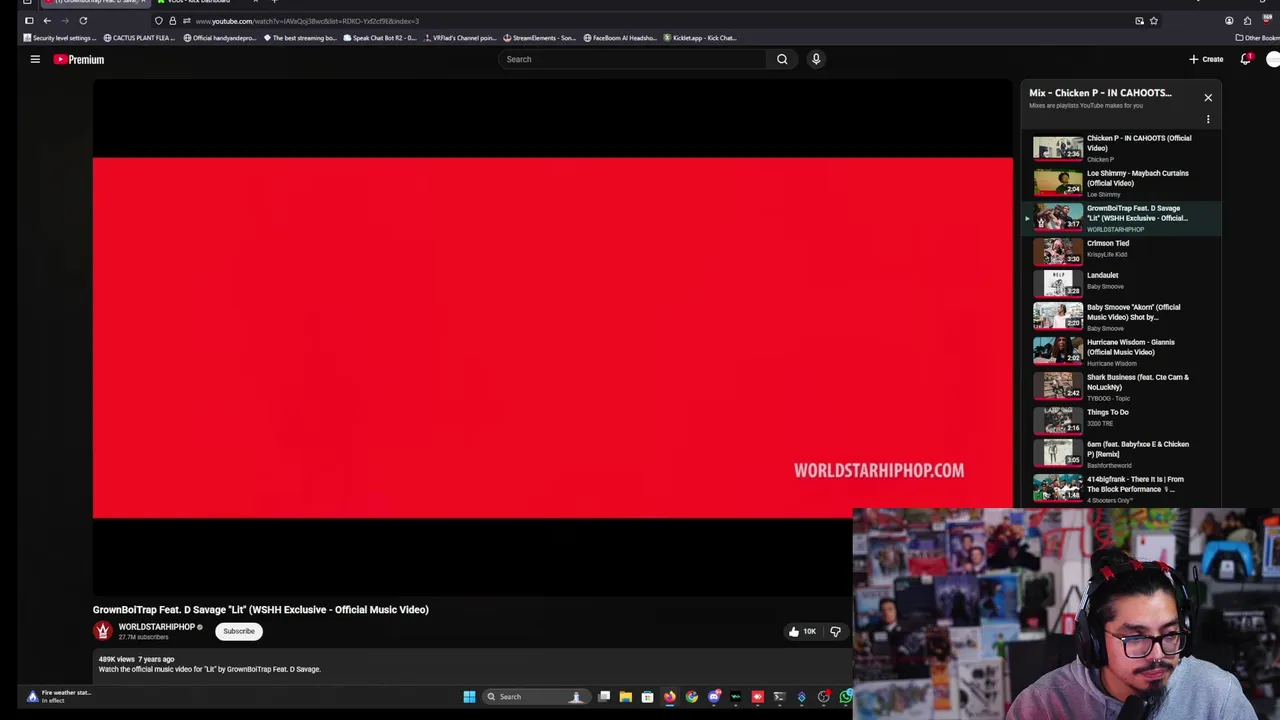
Task: Open Task View from the taskbar
Action: 604,697
